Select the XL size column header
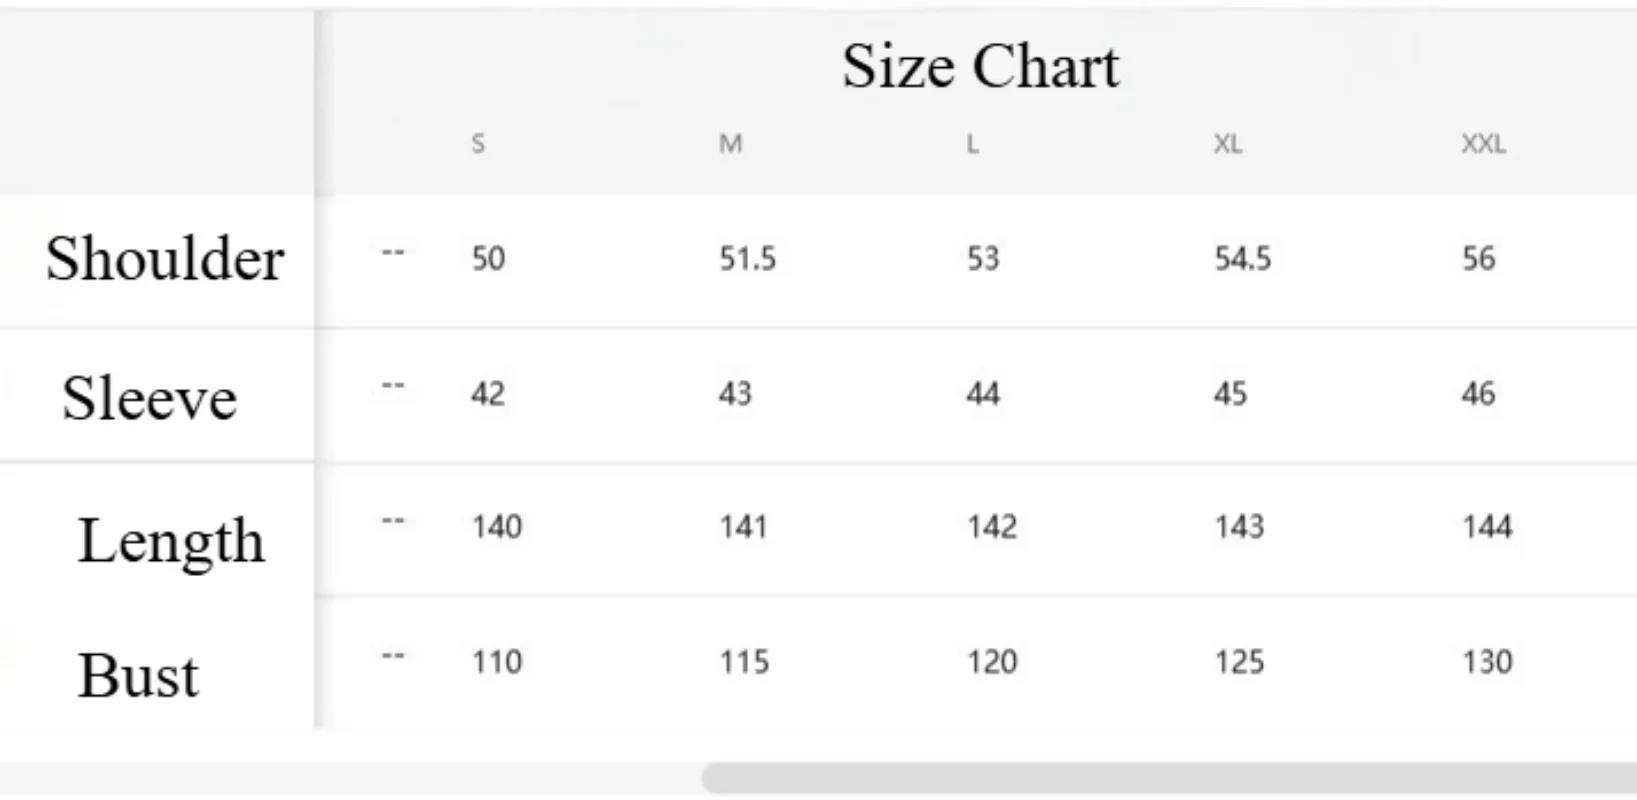The width and height of the screenshot is (1637, 800). 1228,144
